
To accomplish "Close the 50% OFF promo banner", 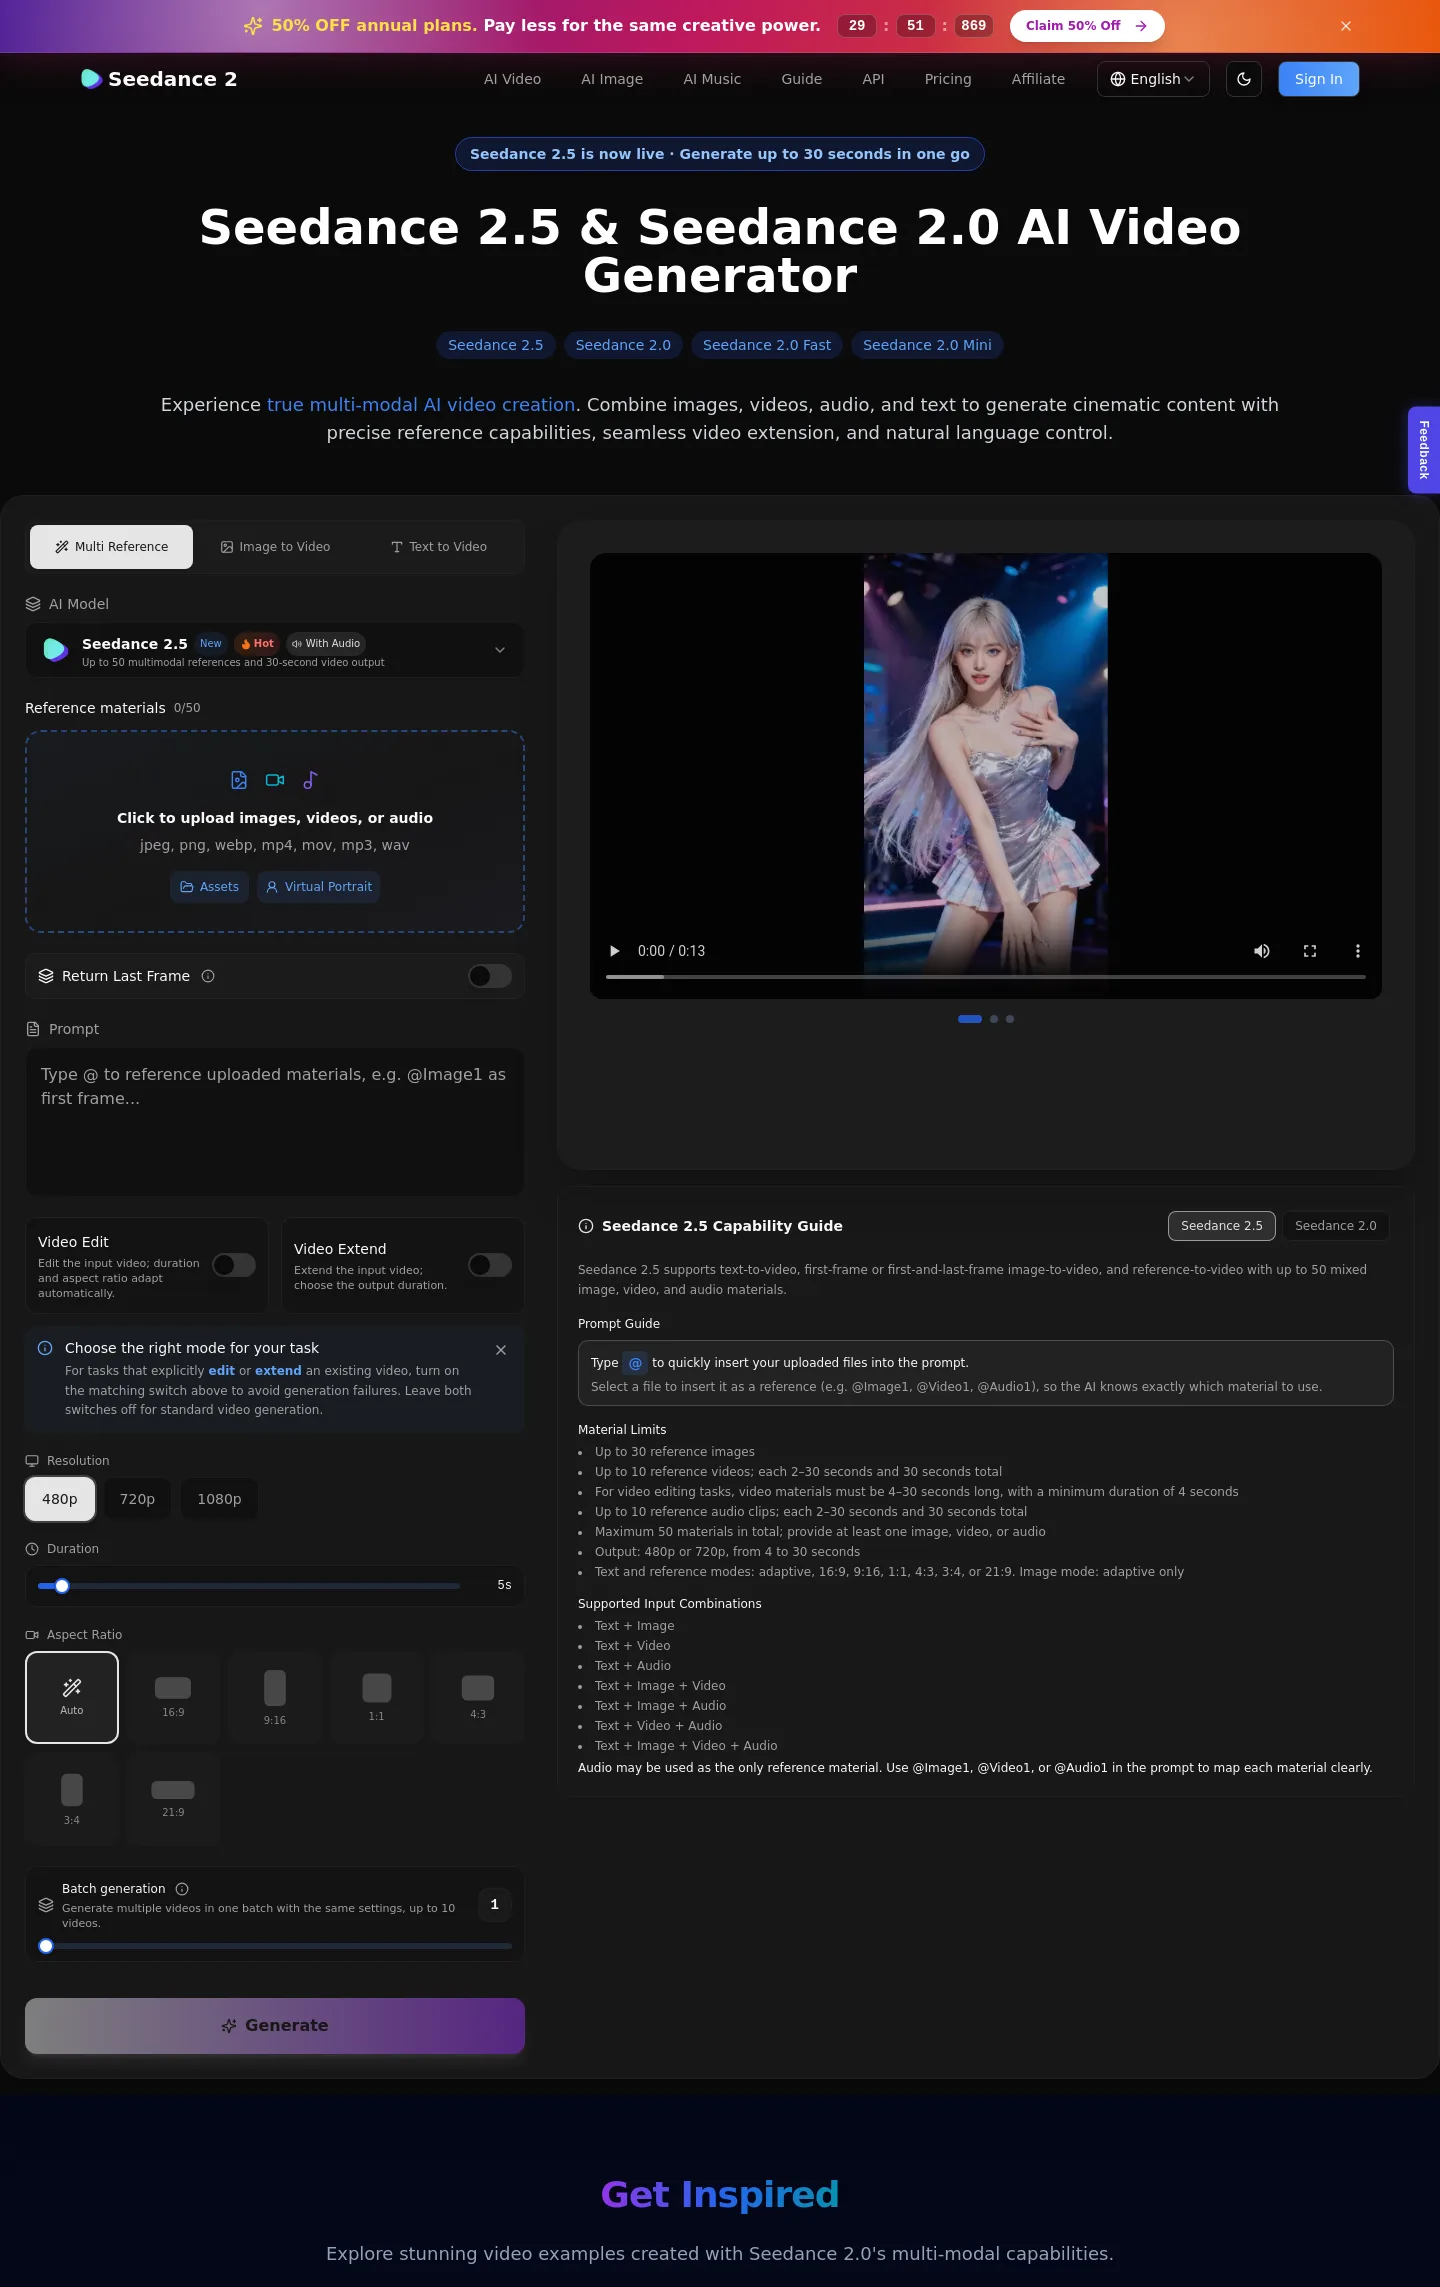I will coord(1346,26).
